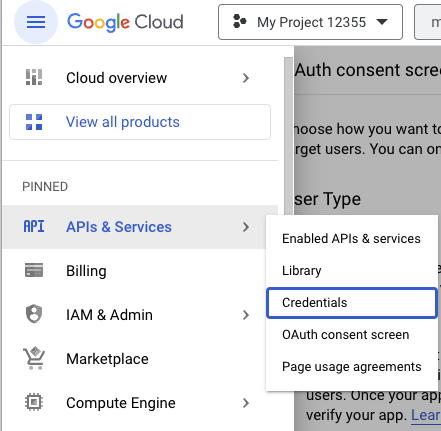441x431 pixels.
Task: Open the hamburger navigation menu
Action: (x=36, y=22)
